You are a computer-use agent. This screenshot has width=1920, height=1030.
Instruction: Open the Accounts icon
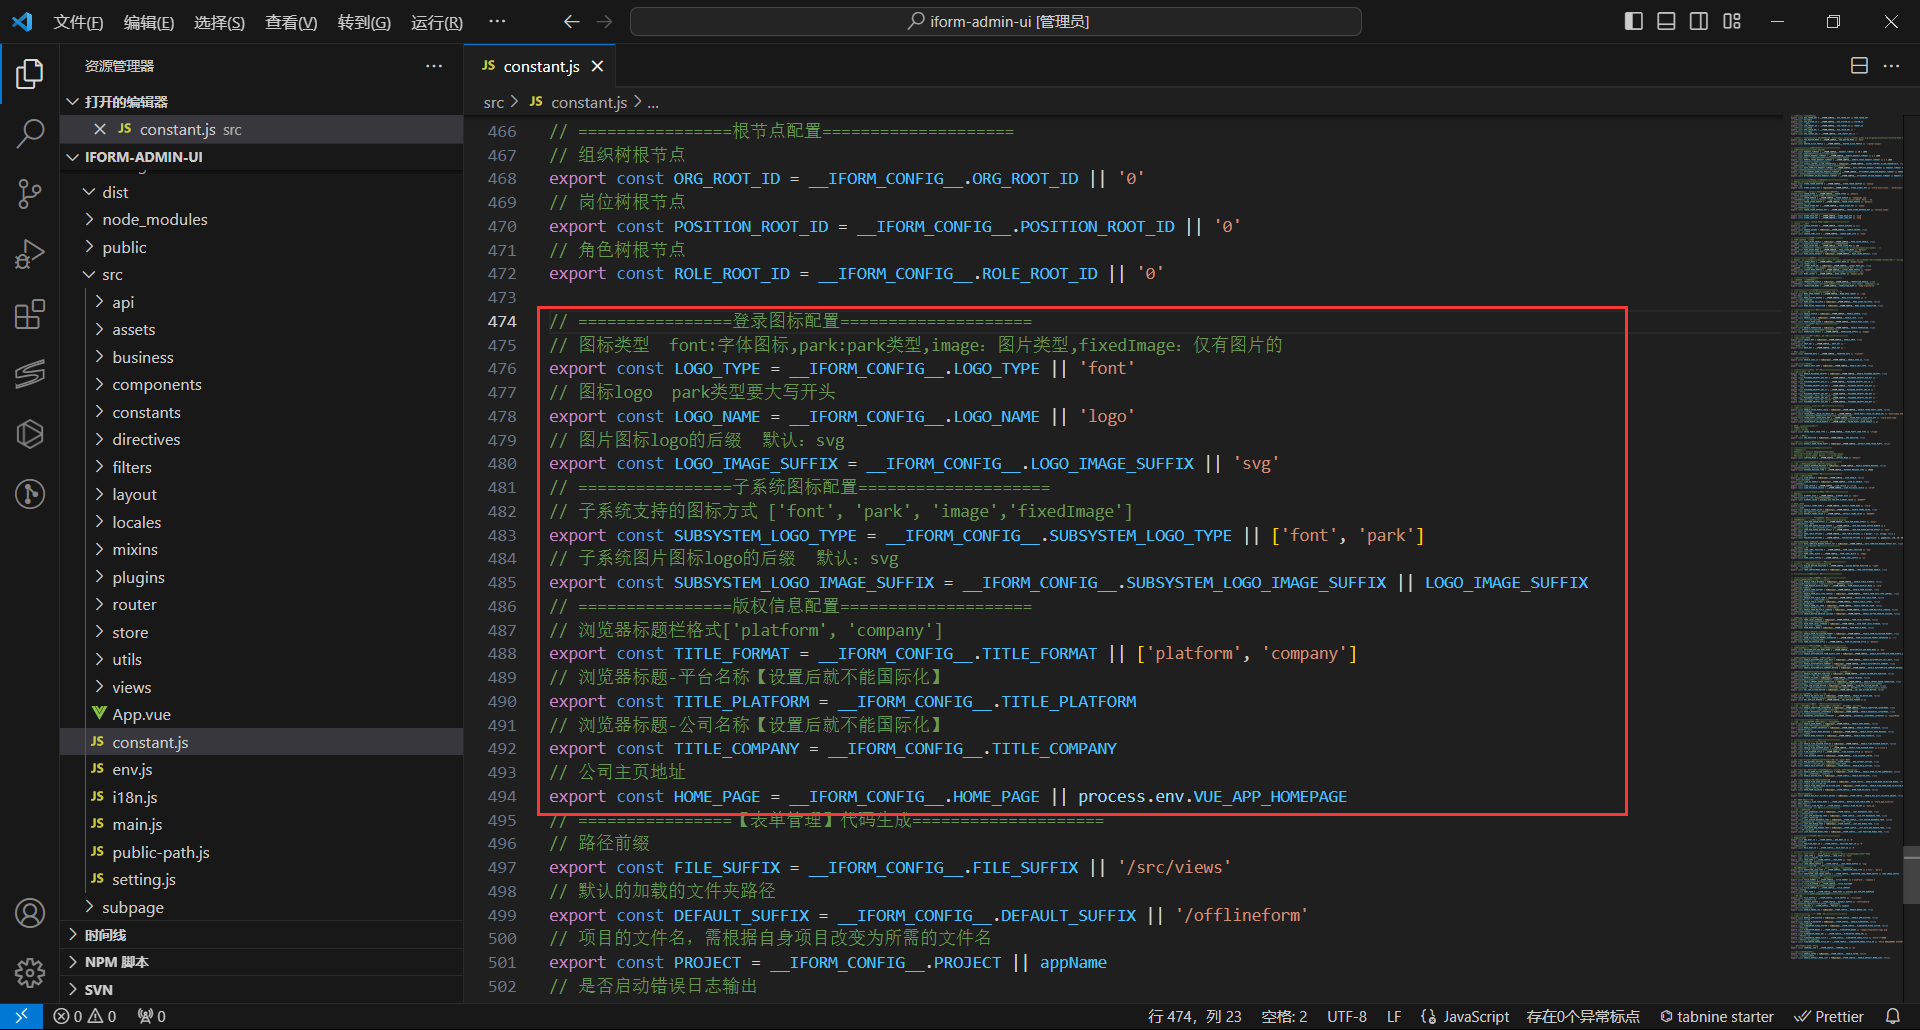point(30,913)
